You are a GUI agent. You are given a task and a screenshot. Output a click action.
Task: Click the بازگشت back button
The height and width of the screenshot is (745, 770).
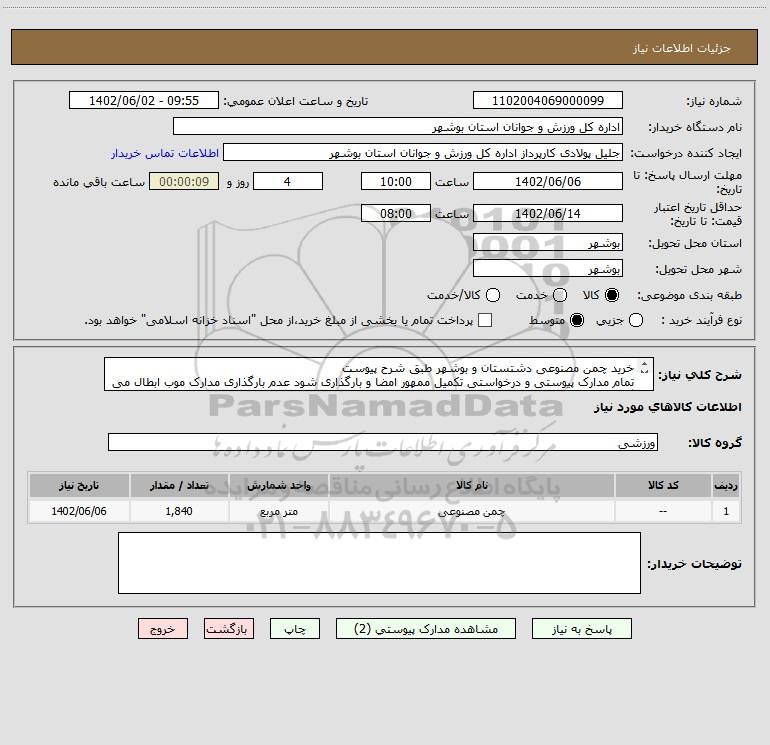pyautogui.click(x=229, y=629)
